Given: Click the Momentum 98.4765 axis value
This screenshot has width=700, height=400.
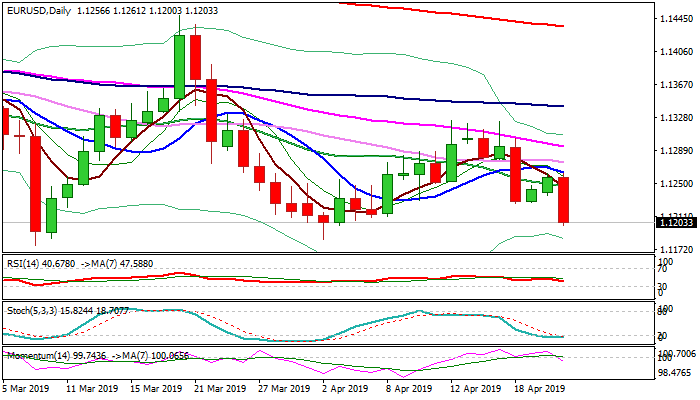Looking at the screenshot, I should click(x=677, y=372).
